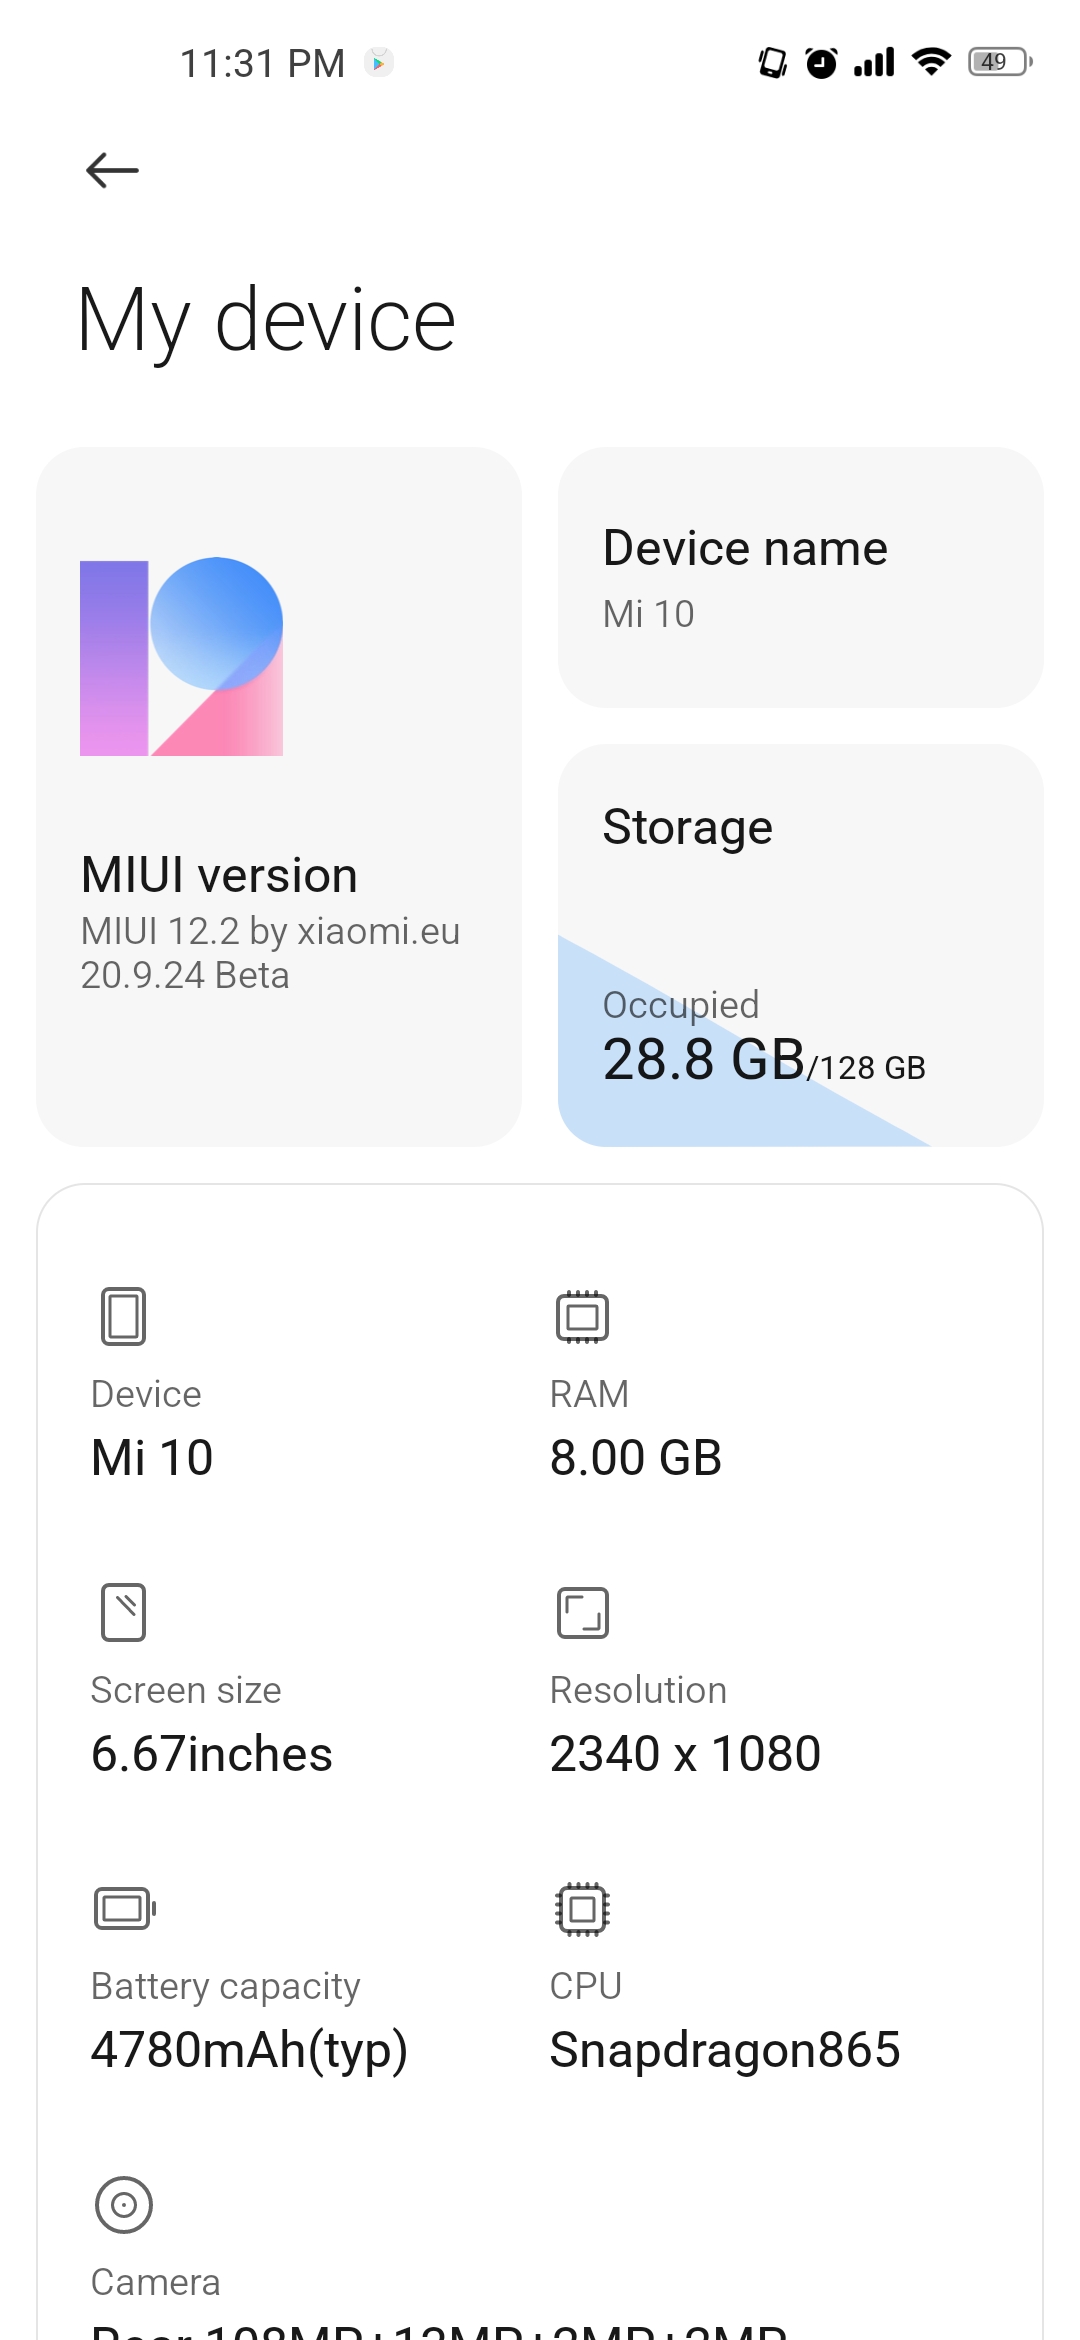Select the Snapdragon865 CPU text

pyautogui.click(x=725, y=2049)
